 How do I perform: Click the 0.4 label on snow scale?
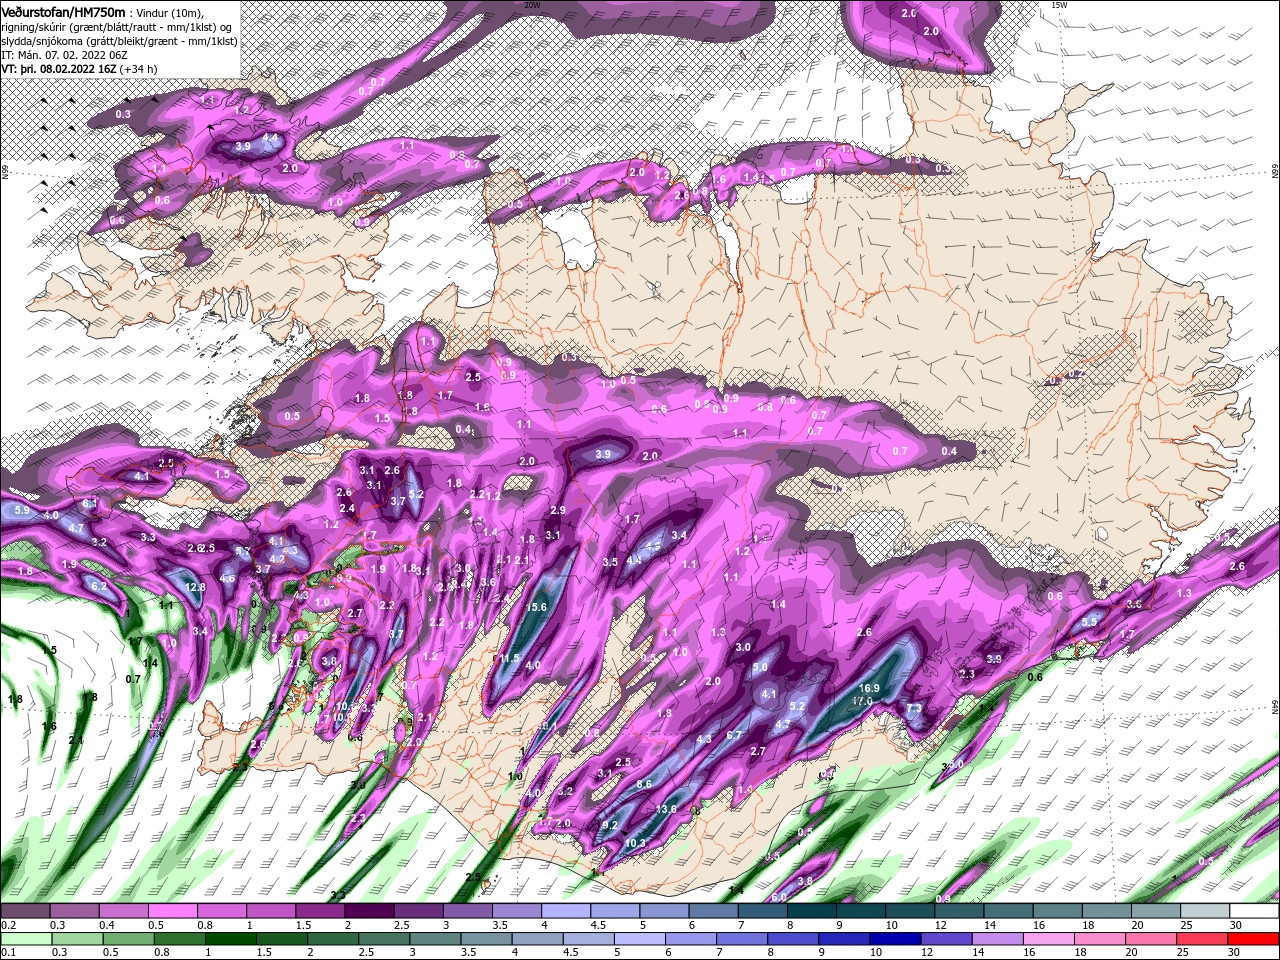point(107,925)
